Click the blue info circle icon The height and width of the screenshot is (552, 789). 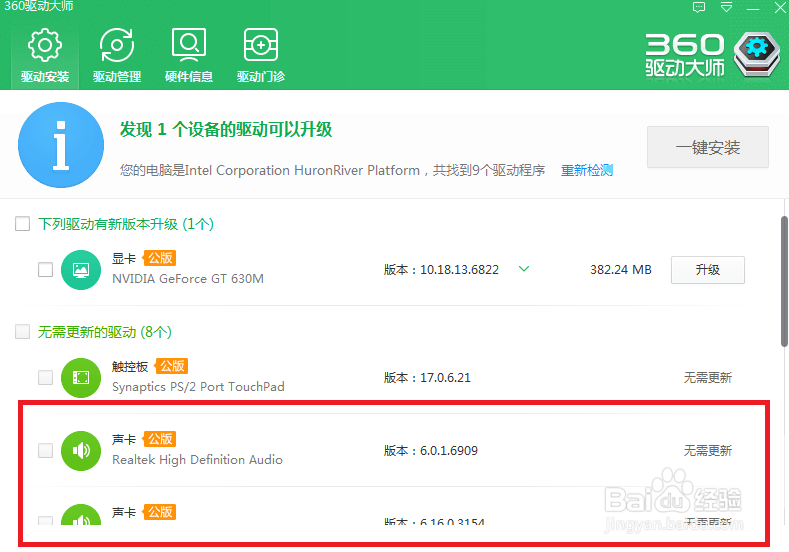(61, 145)
